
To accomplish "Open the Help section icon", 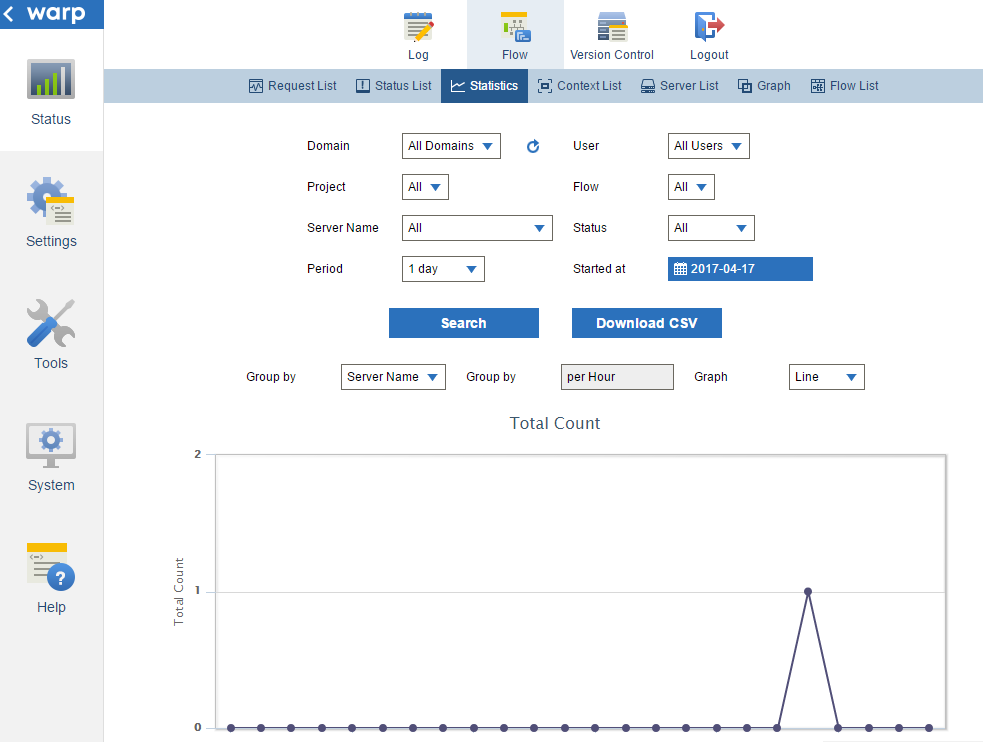I will click(x=51, y=568).
